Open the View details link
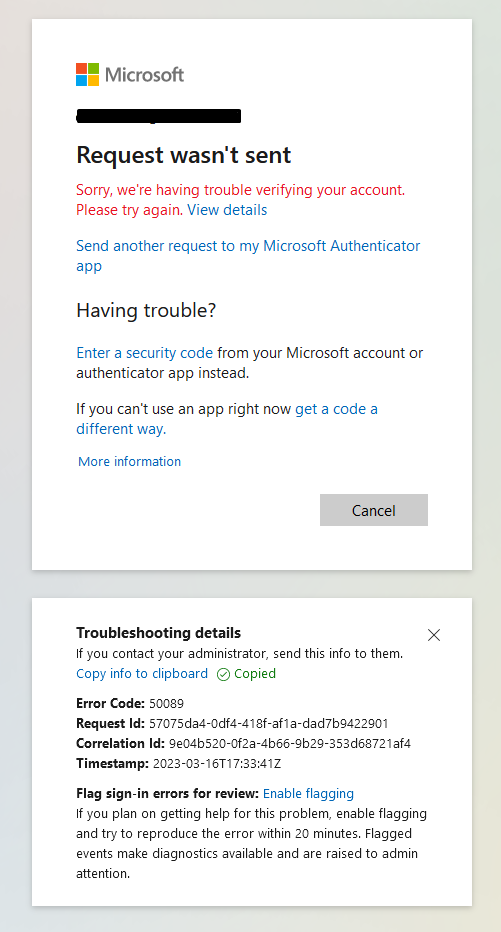 [x=227, y=210]
